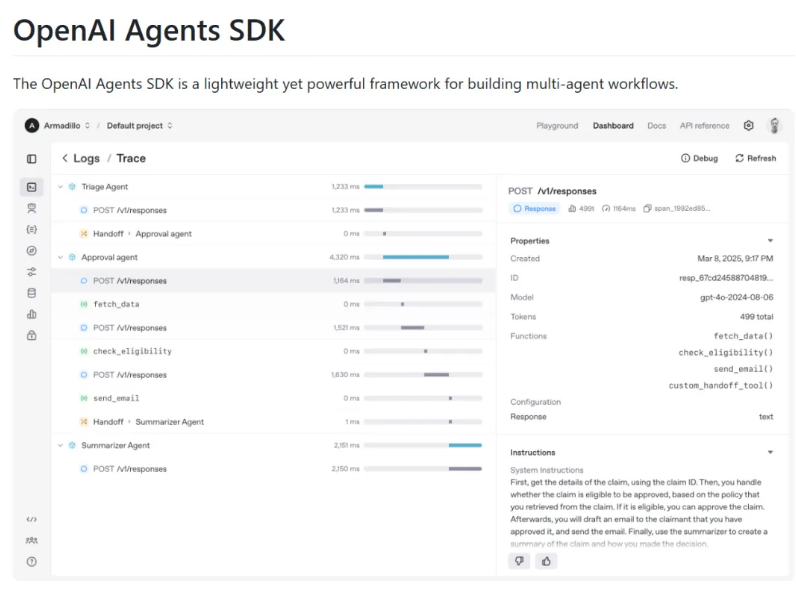The width and height of the screenshot is (796, 602).
Task: Click the 1164ms duration clock icon
Action: 606,209
